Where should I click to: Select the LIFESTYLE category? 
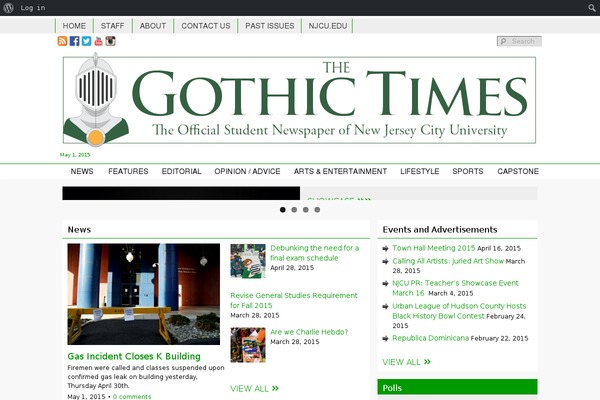(x=420, y=171)
